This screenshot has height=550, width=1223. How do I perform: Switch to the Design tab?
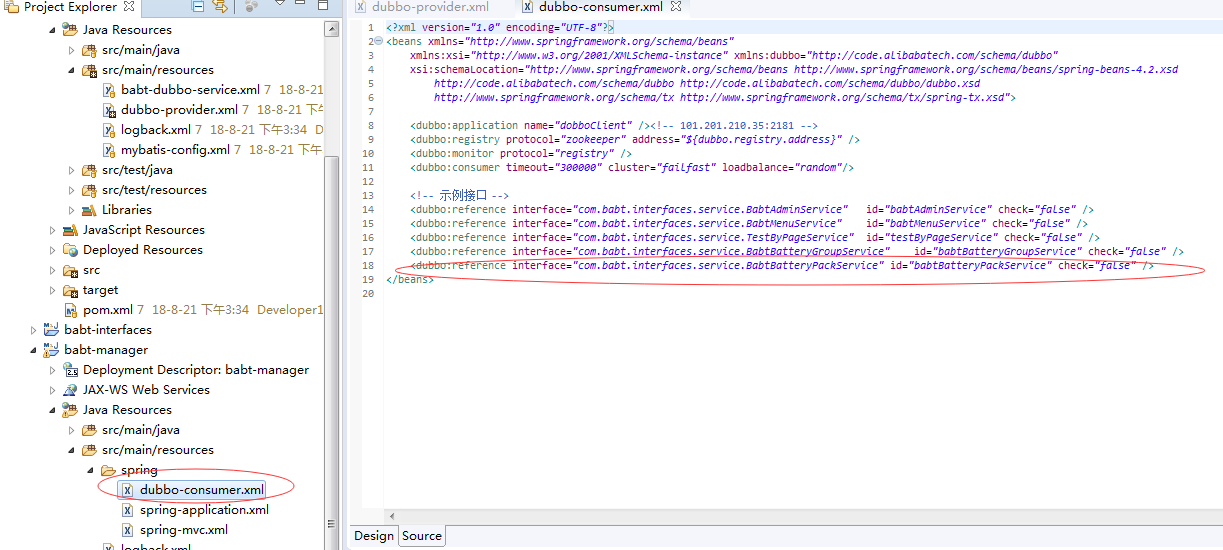click(373, 536)
